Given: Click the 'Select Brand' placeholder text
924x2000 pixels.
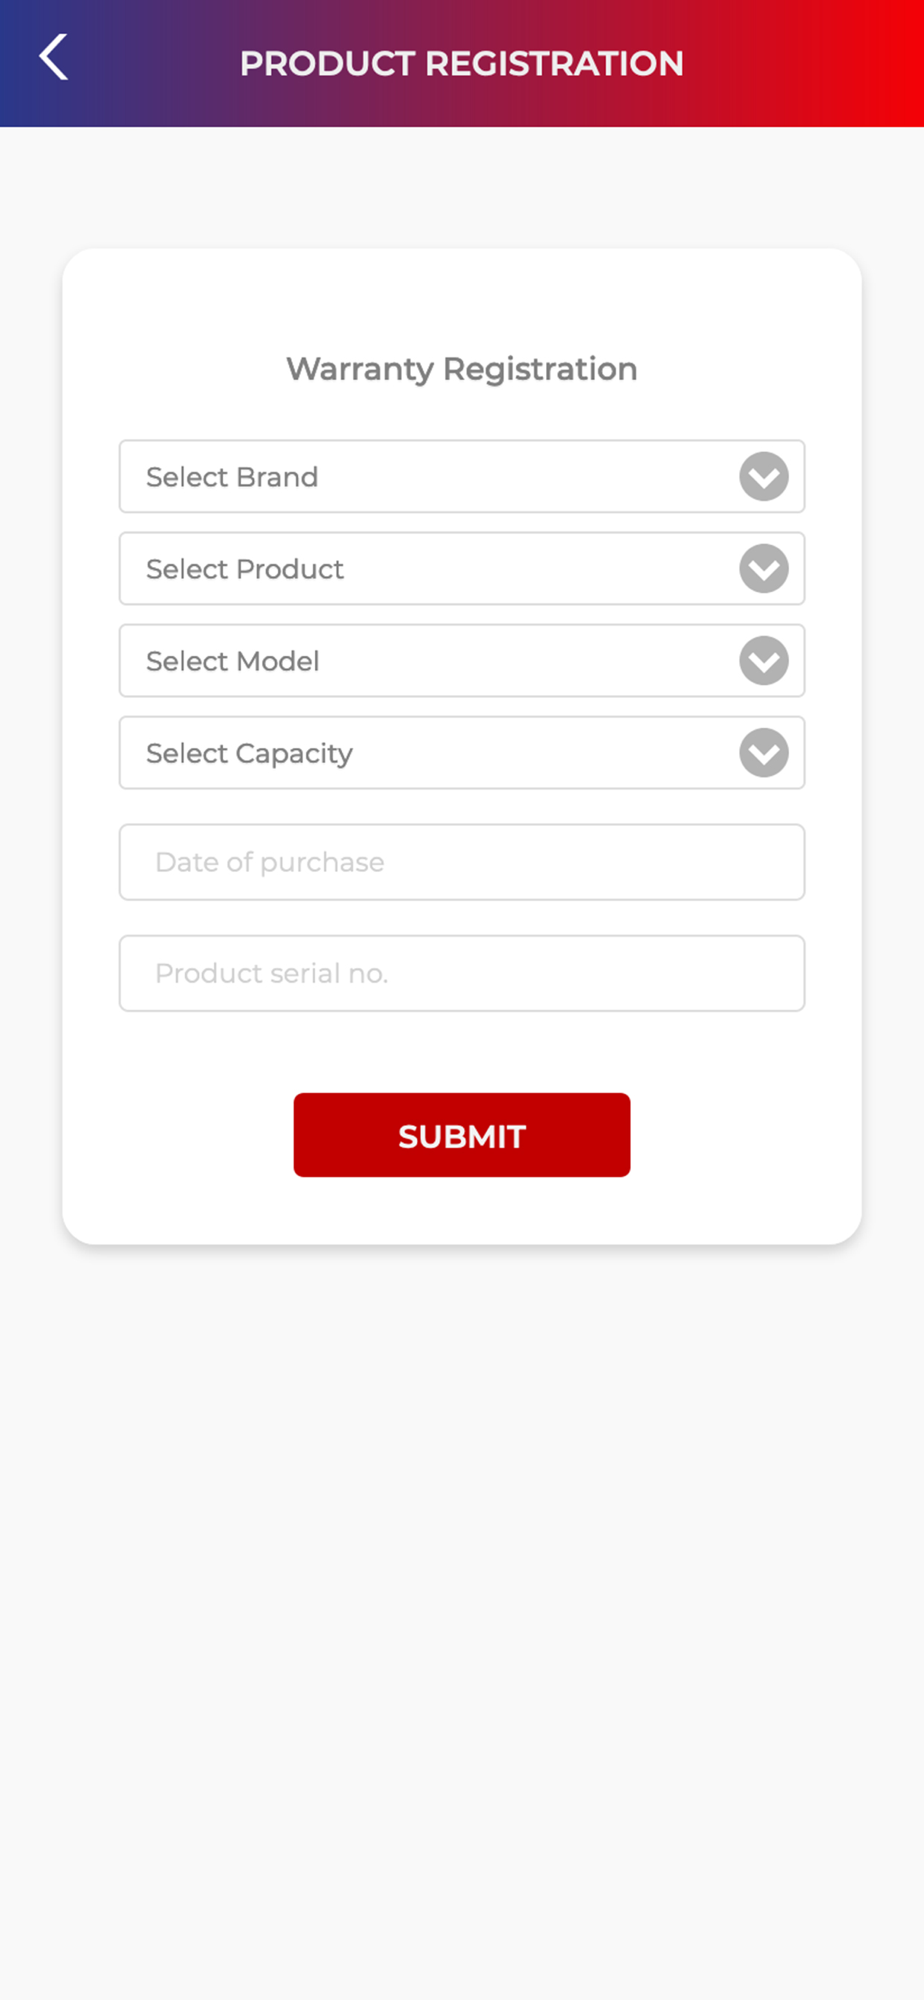Looking at the screenshot, I should point(232,477).
